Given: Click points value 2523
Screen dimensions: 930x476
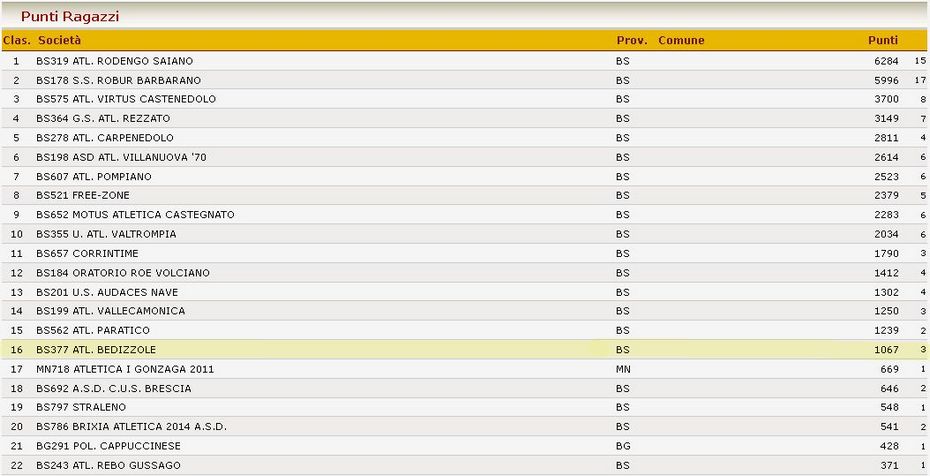Looking at the screenshot, I should (886, 177).
